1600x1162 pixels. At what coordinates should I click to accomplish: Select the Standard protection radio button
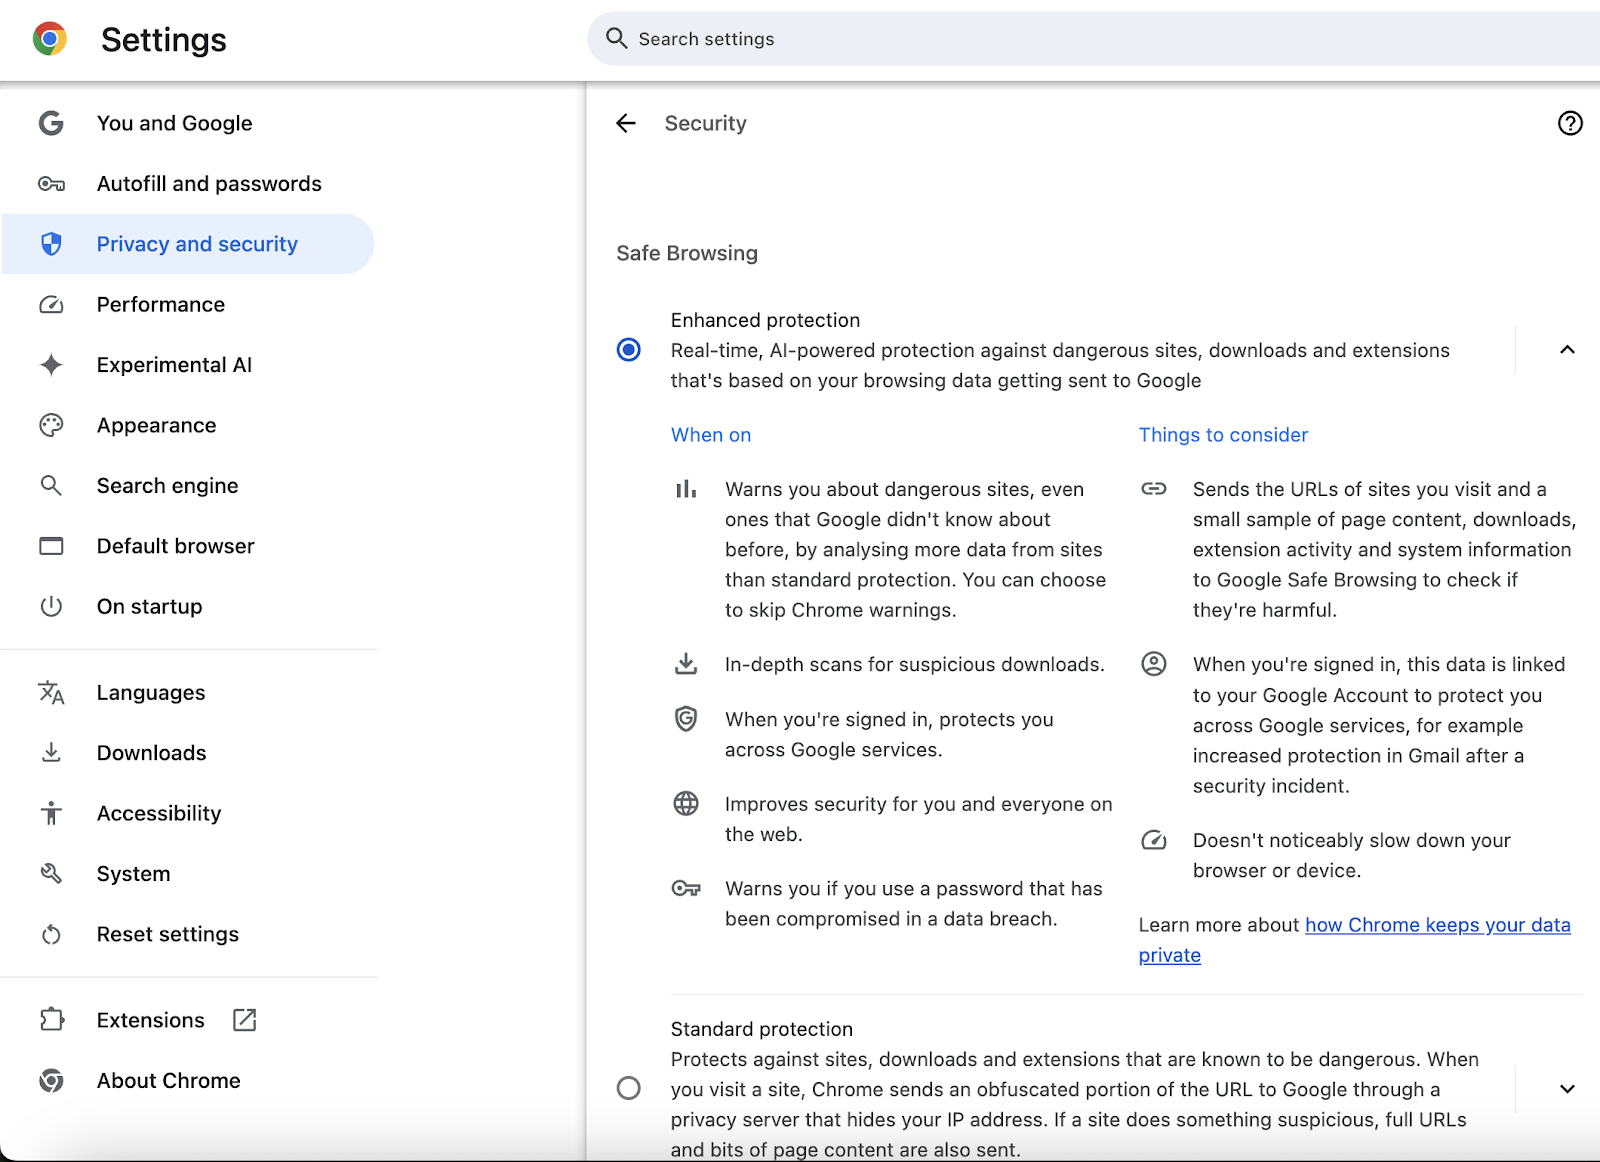(629, 1088)
